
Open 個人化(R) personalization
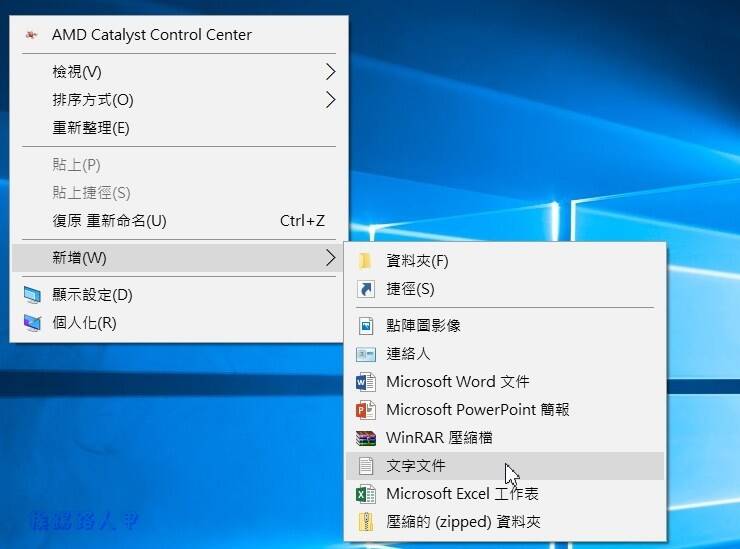click(179, 323)
